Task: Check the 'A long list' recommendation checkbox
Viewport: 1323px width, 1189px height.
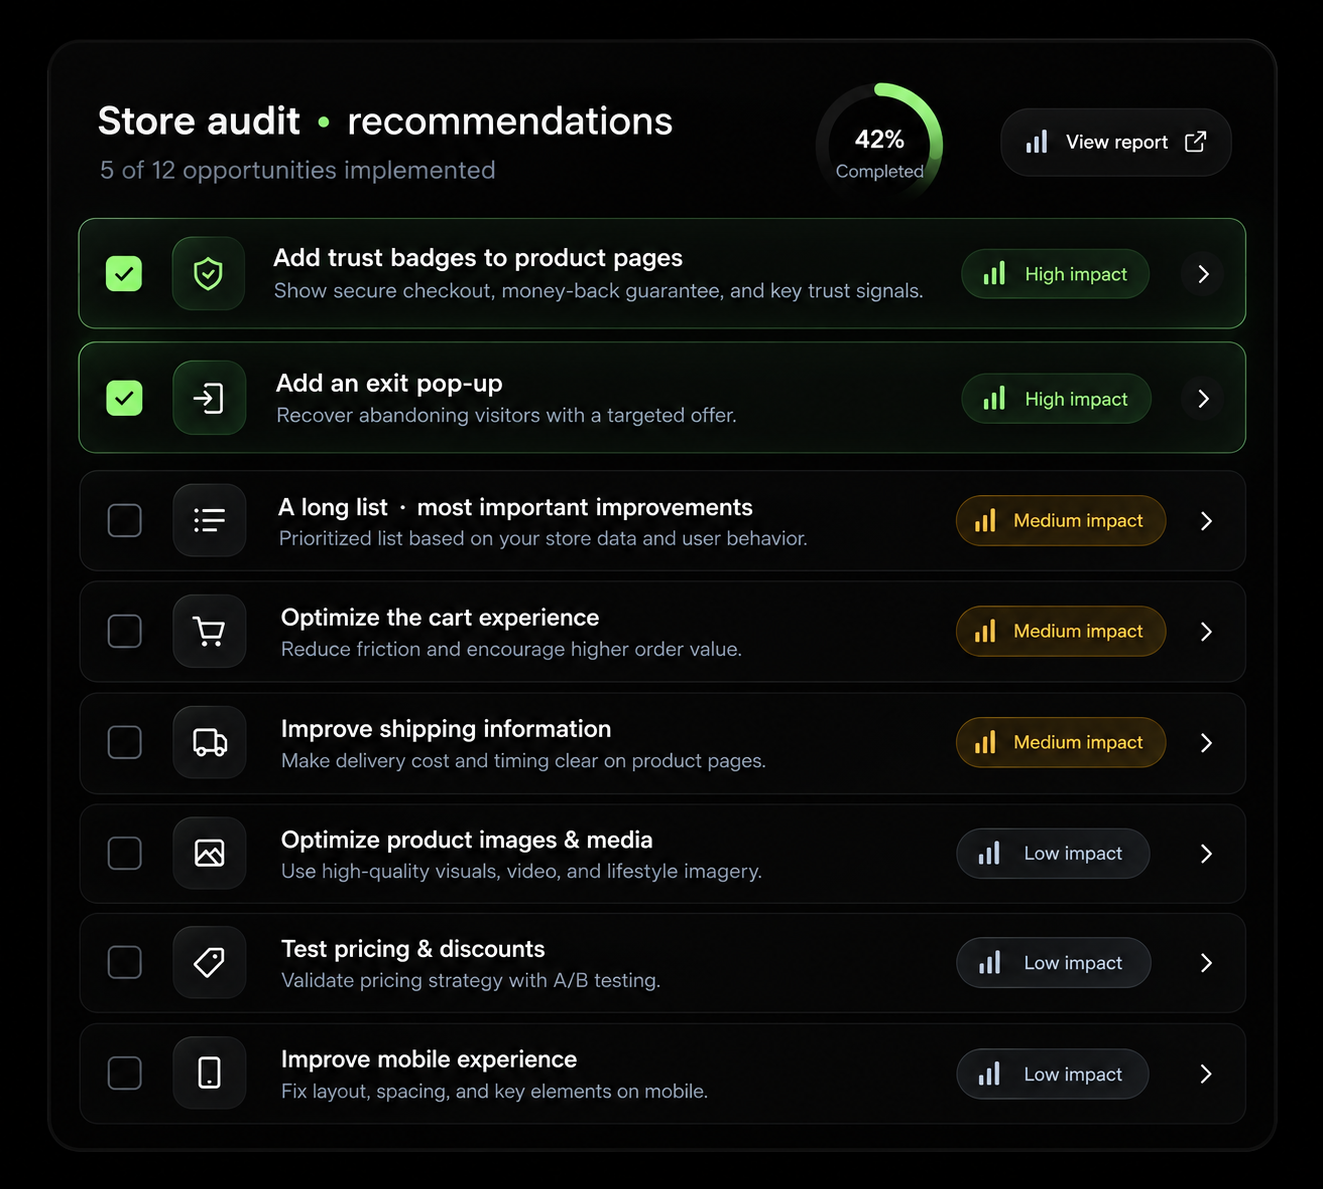Action: 125,520
